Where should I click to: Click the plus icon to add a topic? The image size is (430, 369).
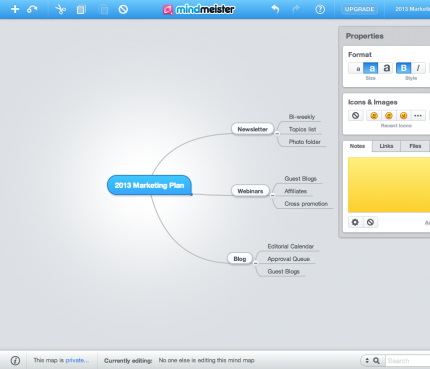click(x=15, y=9)
